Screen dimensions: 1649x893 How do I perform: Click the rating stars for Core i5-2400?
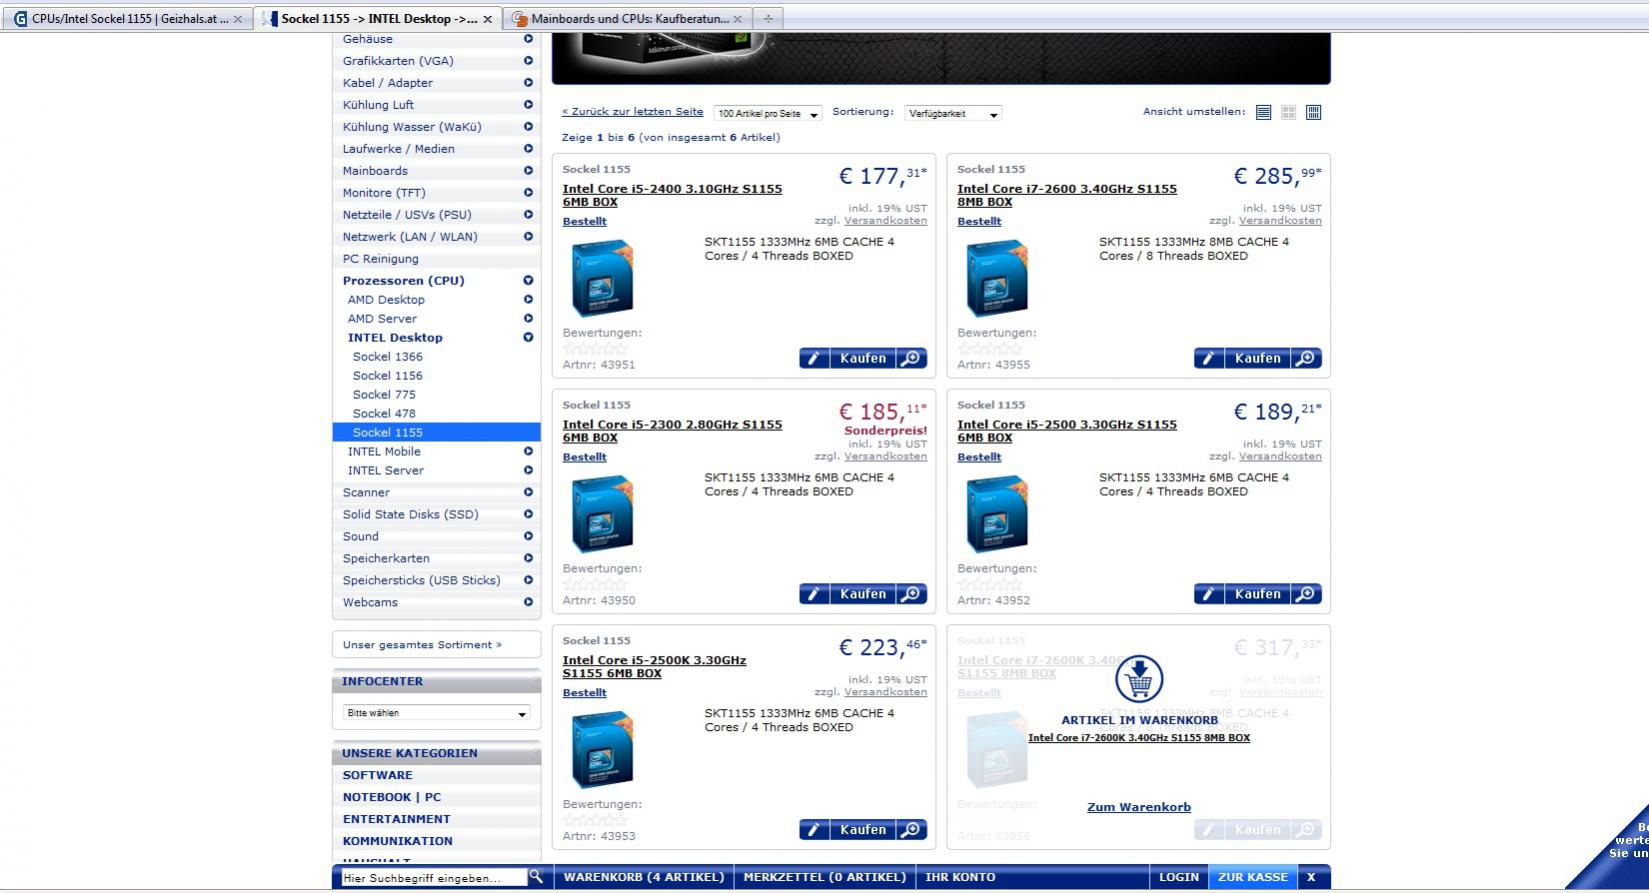coord(595,349)
